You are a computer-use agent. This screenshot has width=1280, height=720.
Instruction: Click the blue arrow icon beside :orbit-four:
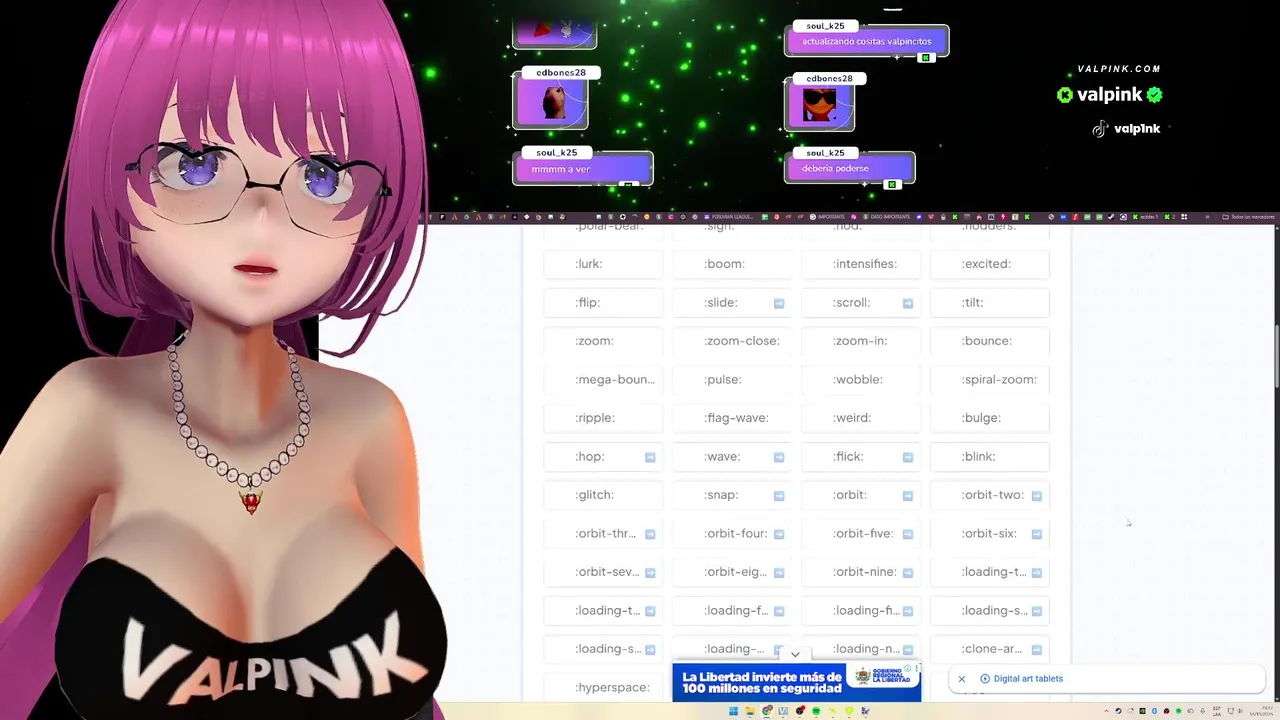pyautogui.click(x=779, y=534)
